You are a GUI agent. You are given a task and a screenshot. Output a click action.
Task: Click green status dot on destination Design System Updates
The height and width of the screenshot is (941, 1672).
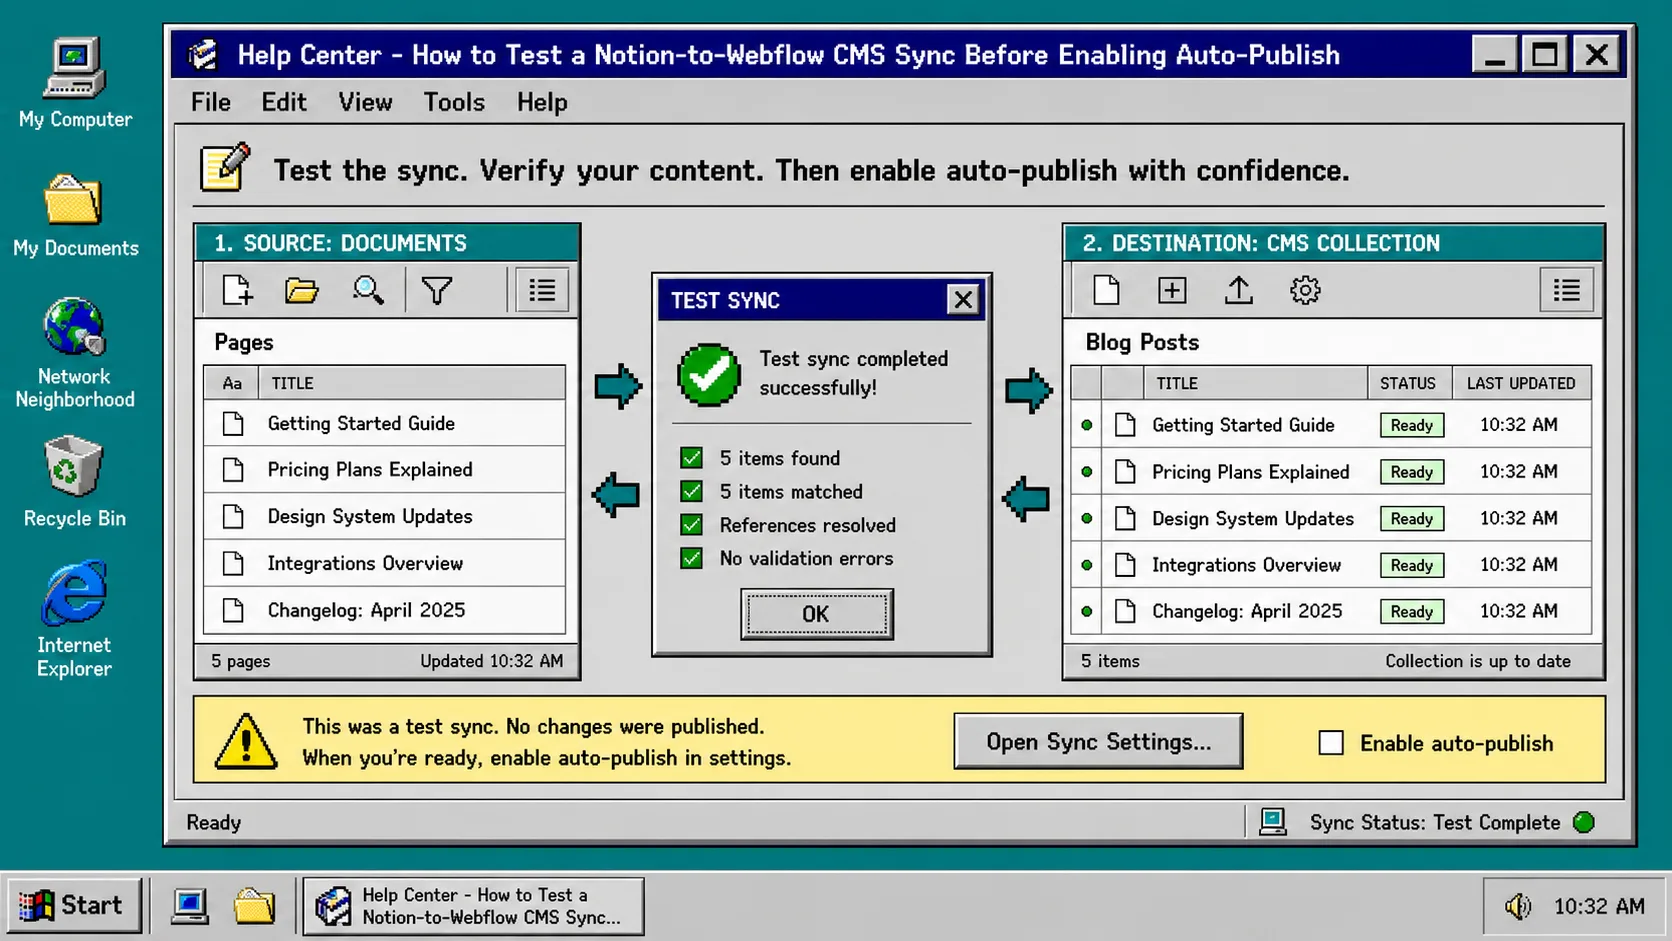1086,518
